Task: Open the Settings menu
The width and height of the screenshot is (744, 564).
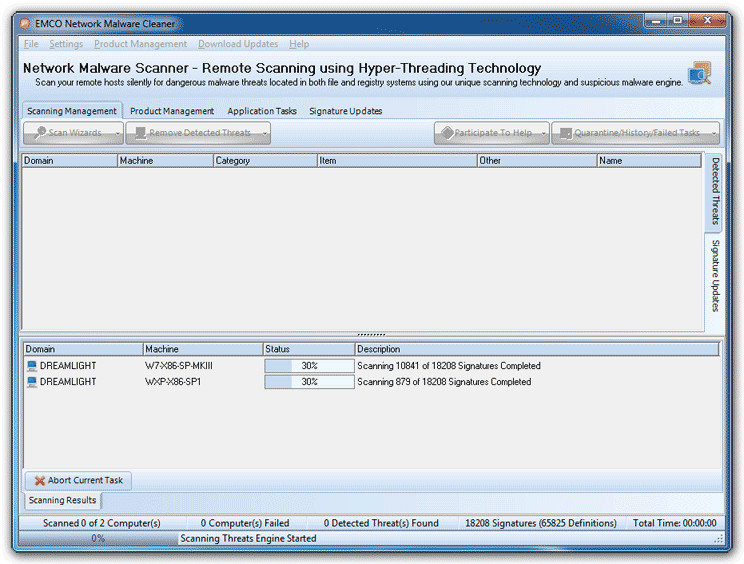Action: coord(66,44)
